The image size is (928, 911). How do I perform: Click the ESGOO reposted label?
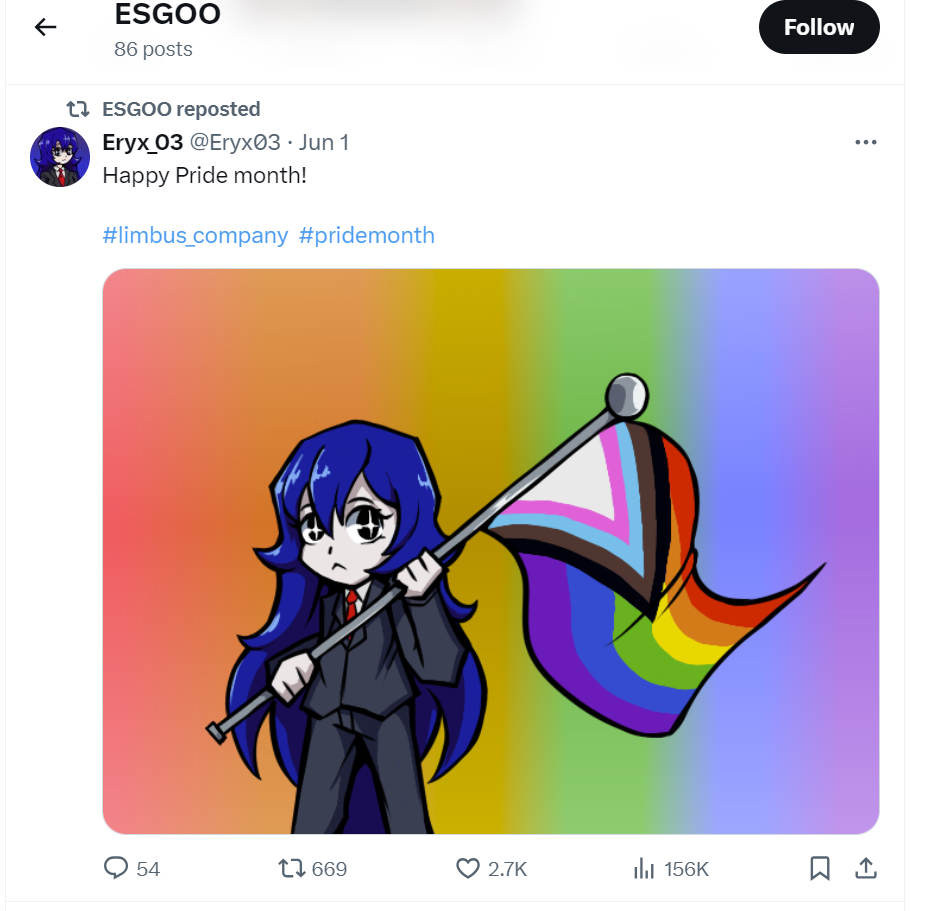[x=181, y=109]
